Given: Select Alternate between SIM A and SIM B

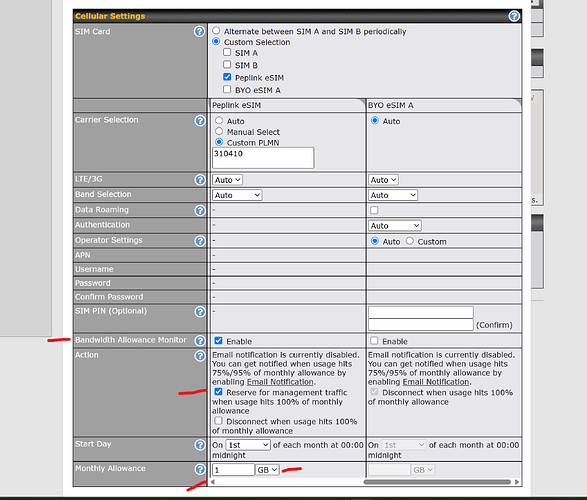Looking at the screenshot, I should [216, 30].
